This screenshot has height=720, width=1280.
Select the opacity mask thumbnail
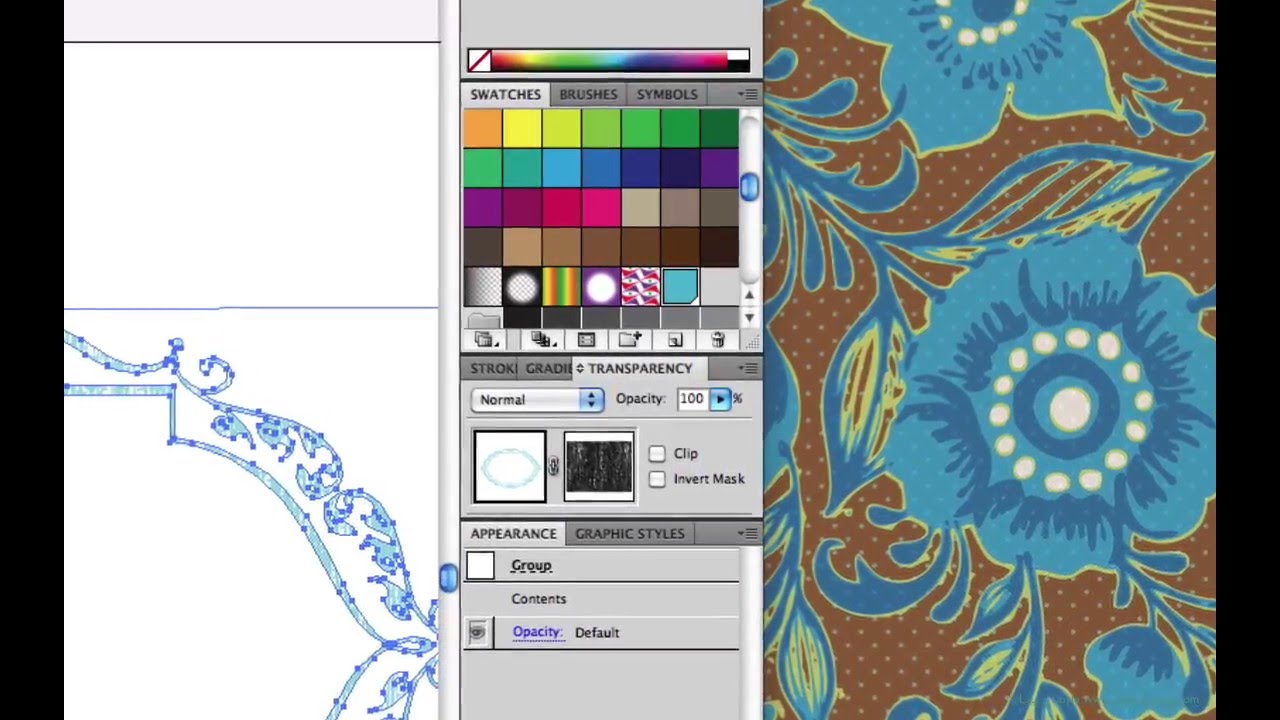598,465
